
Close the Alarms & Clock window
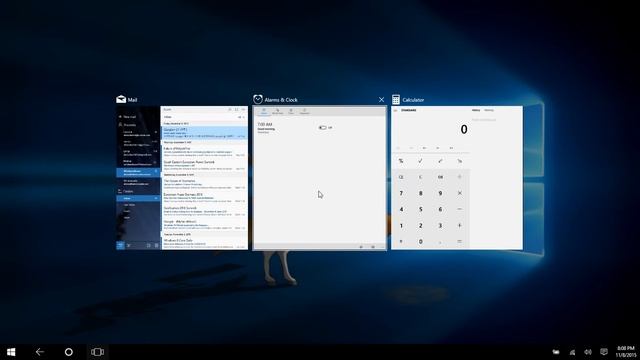(381, 100)
